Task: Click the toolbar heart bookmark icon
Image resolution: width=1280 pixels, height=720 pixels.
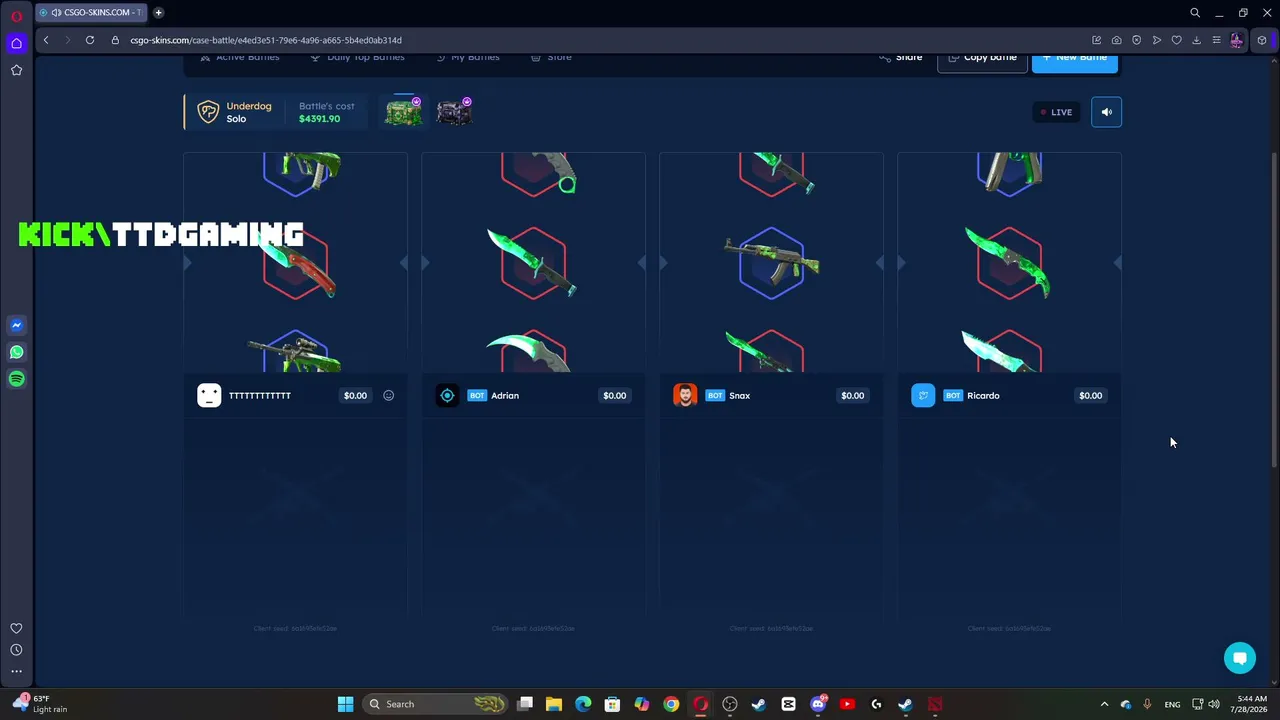Action: pyautogui.click(x=1176, y=40)
